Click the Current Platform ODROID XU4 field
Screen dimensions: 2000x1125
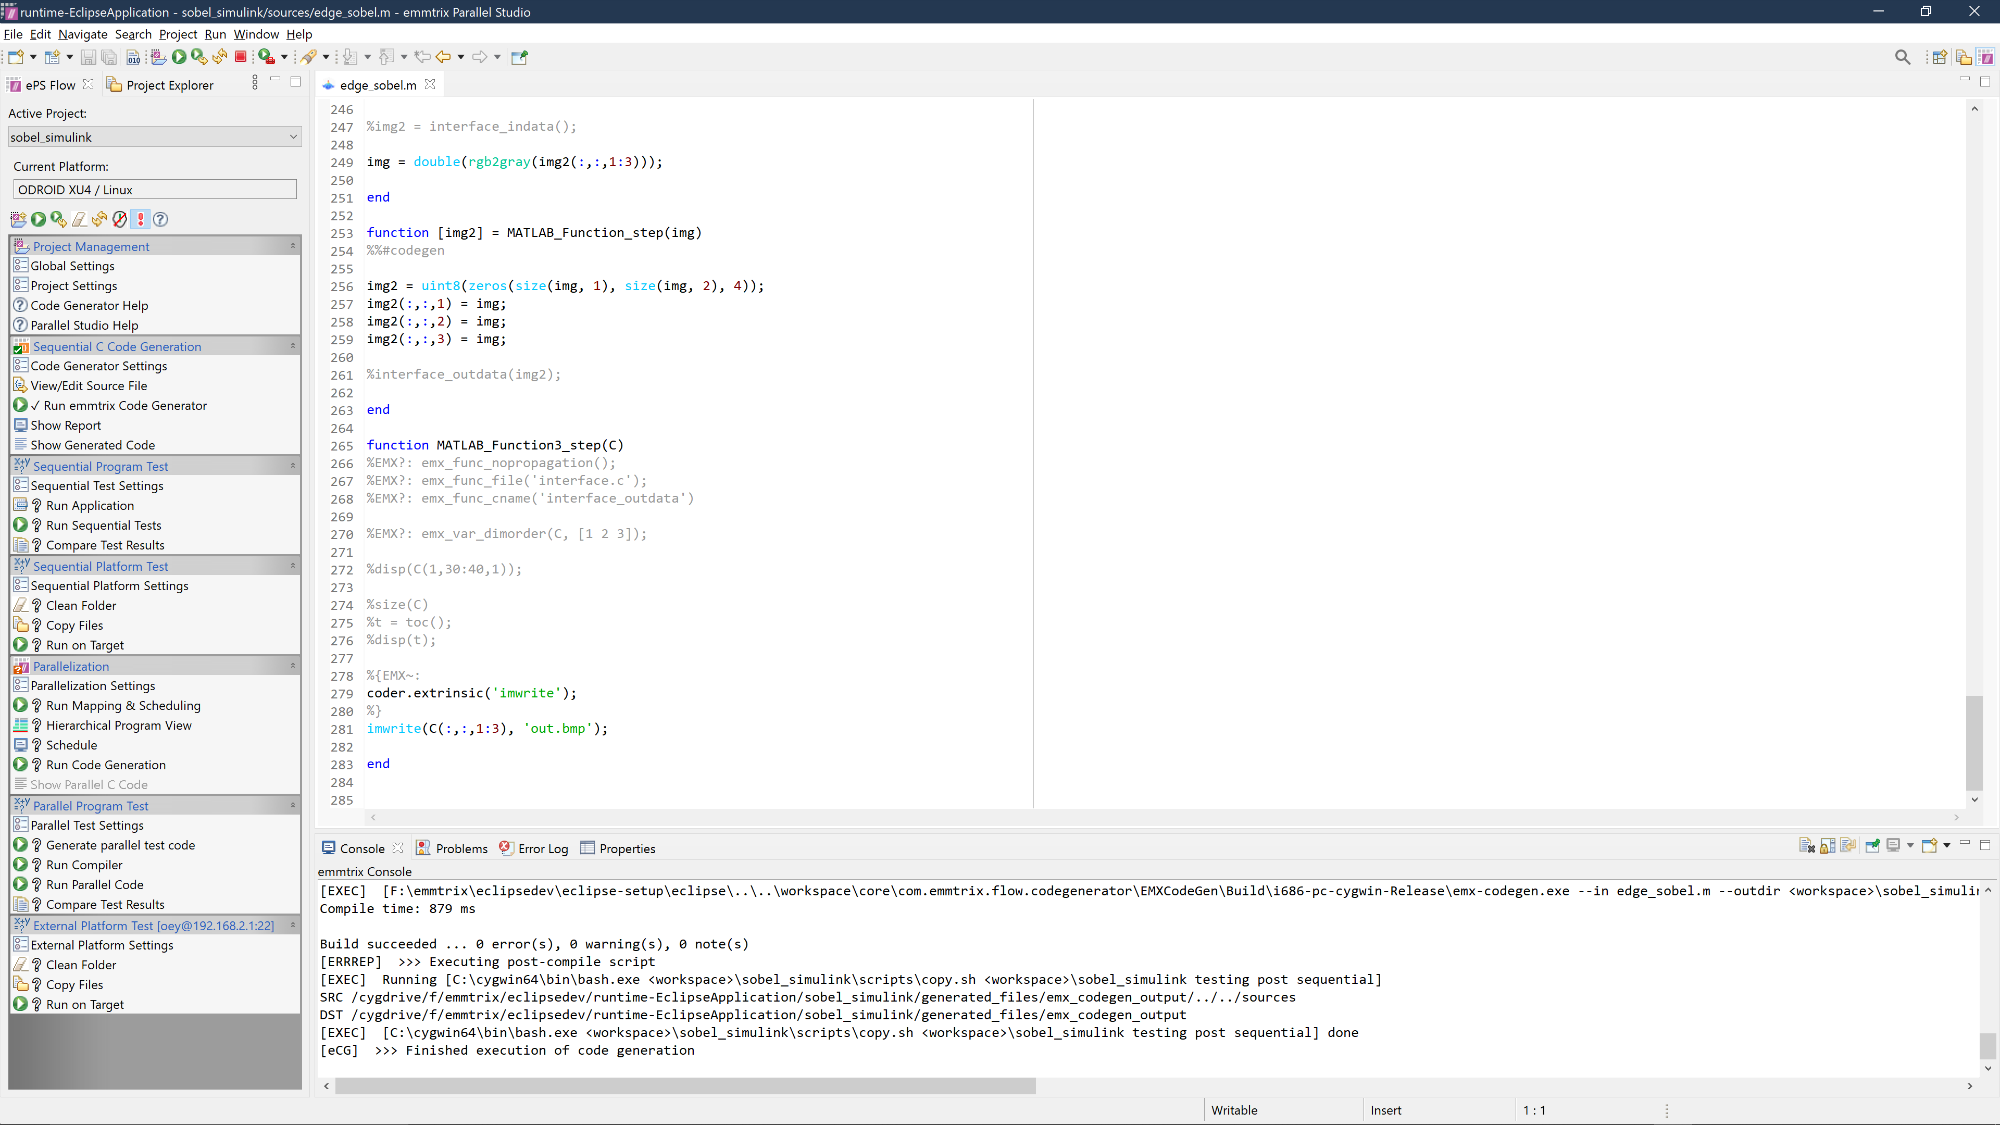click(155, 189)
